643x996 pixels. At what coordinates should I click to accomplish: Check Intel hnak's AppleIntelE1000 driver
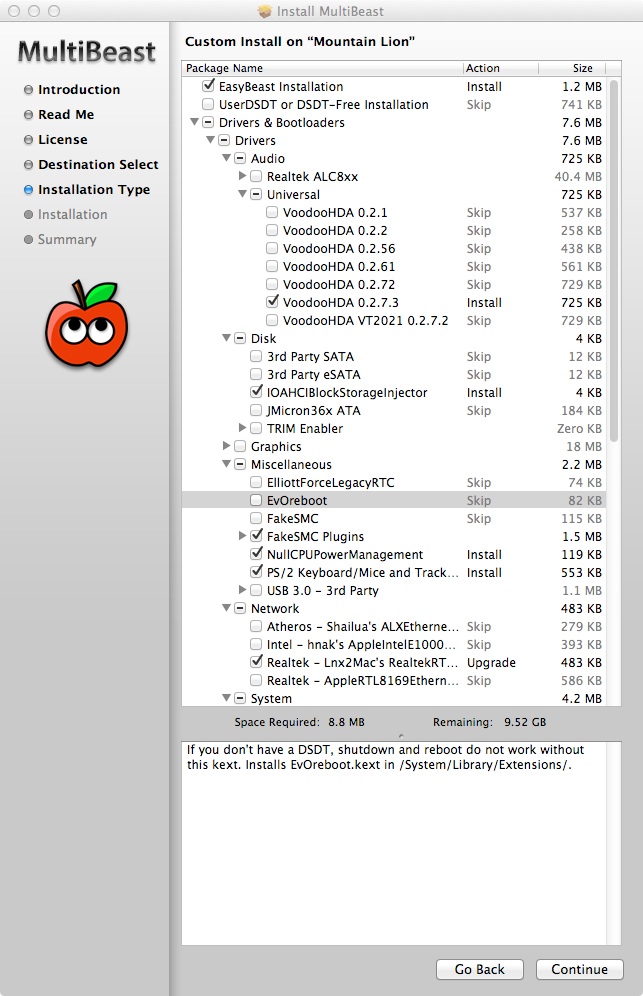pos(256,644)
